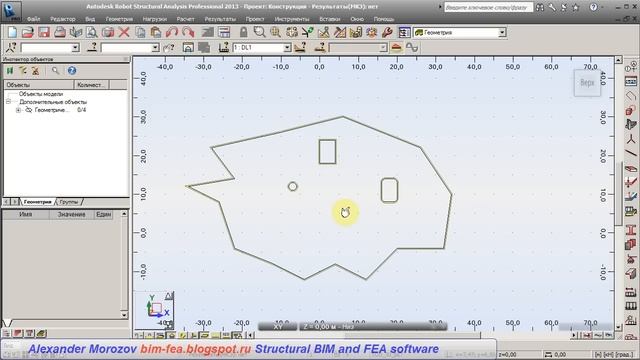Open the load case 1 : DL1 dropdown

(x=287, y=48)
